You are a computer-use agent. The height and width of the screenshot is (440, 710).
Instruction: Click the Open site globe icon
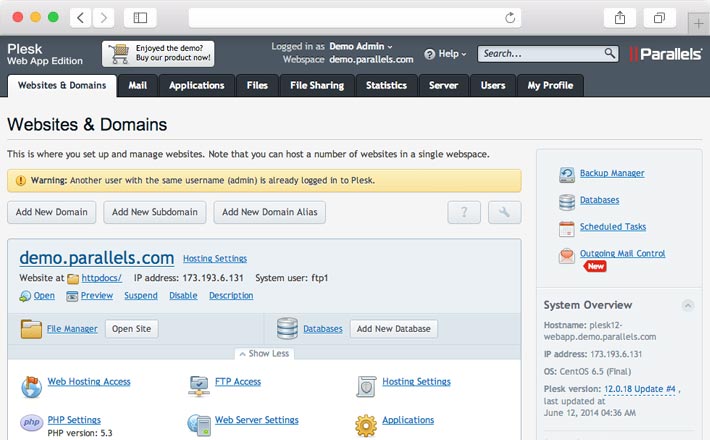tap(25, 296)
